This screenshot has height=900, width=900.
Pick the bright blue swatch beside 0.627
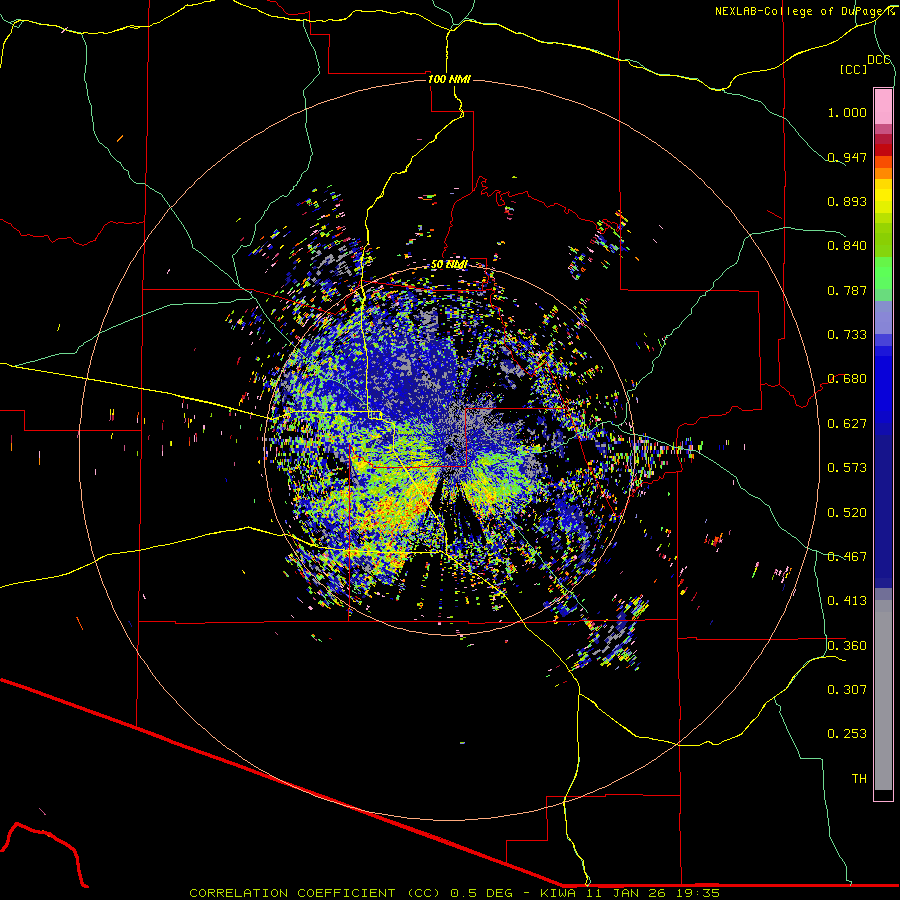(883, 390)
